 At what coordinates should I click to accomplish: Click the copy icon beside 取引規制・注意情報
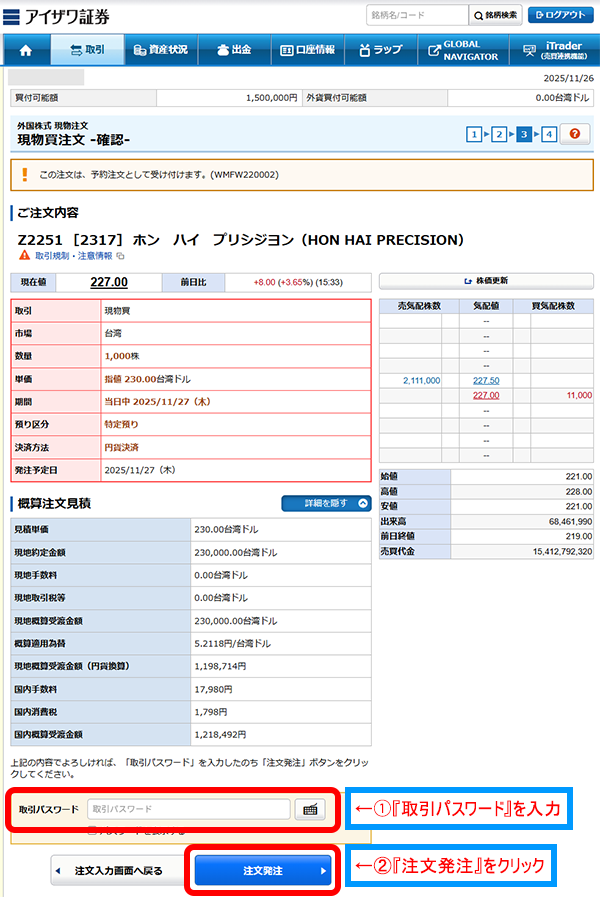pyautogui.click(x=120, y=256)
